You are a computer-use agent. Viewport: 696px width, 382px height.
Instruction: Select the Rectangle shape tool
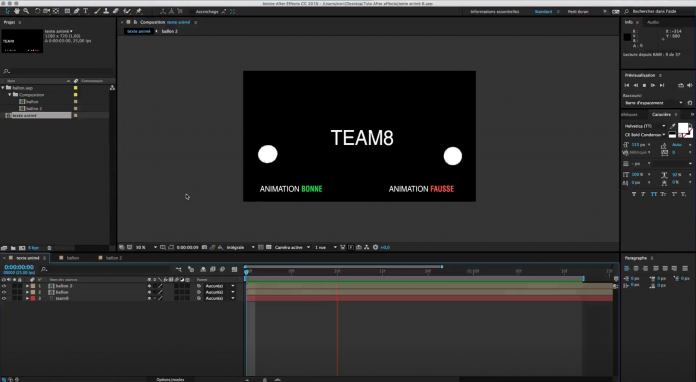point(67,11)
